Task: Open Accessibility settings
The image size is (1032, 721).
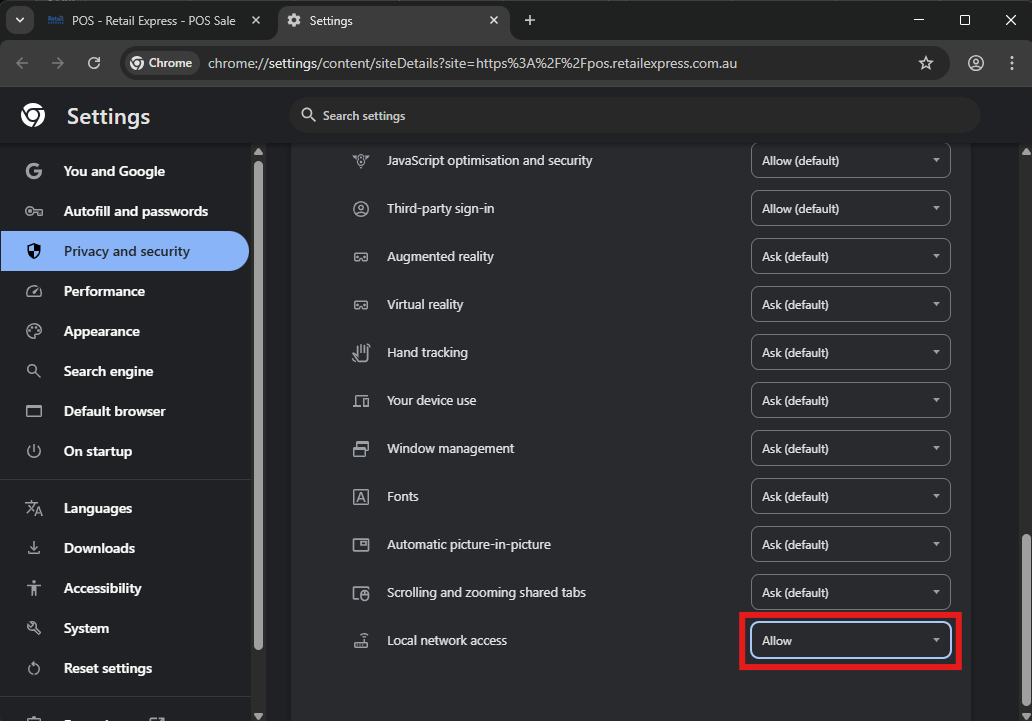Action: click(x=125, y=589)
